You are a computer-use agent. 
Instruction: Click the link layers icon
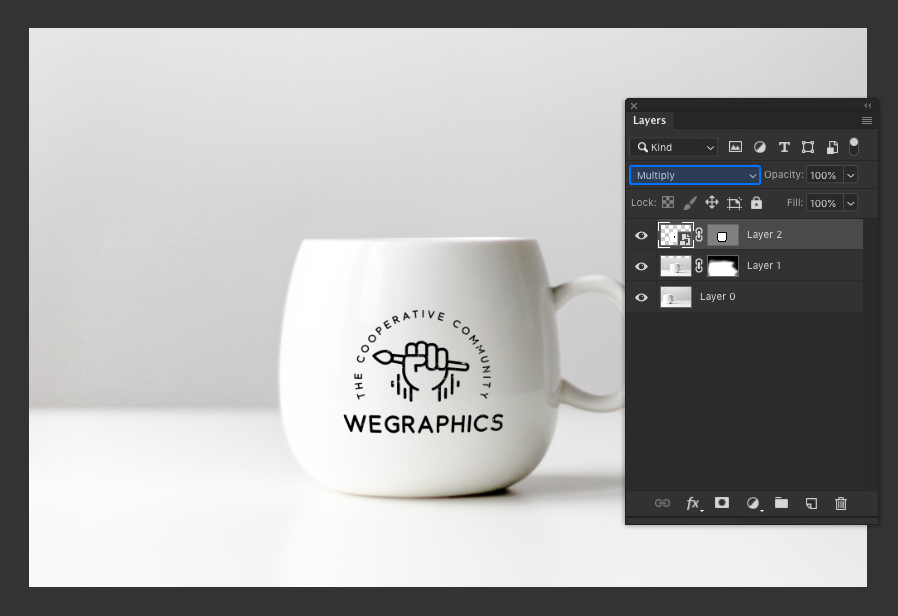(x=662, y=503)
